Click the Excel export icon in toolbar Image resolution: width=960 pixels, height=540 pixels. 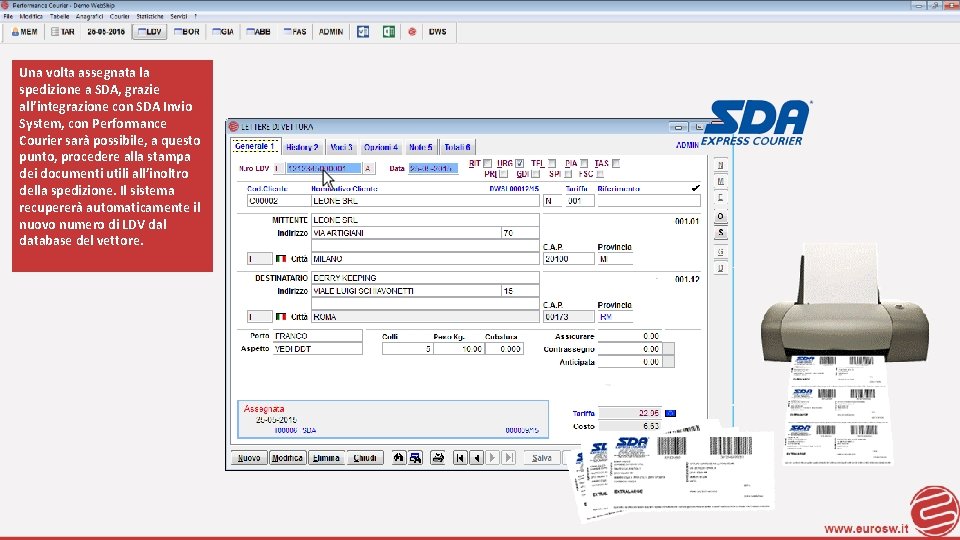coord(389,32)
